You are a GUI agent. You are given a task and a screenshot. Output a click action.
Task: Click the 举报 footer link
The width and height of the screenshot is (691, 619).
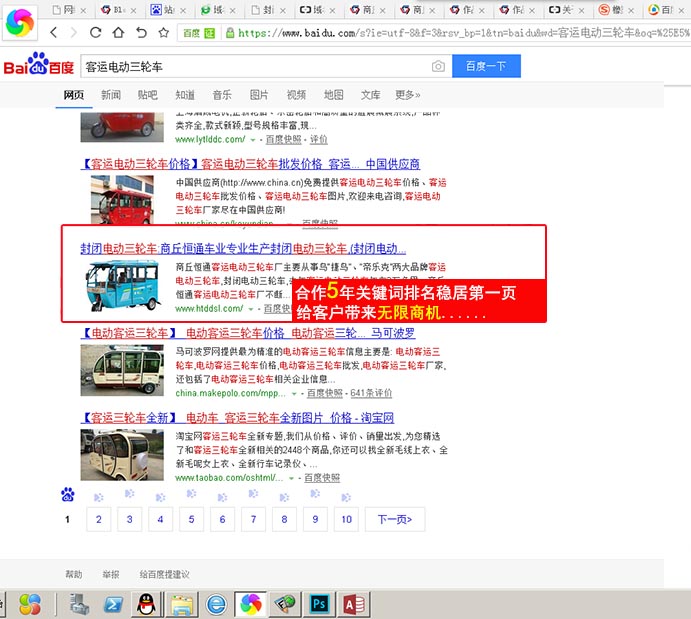point(111,574)
